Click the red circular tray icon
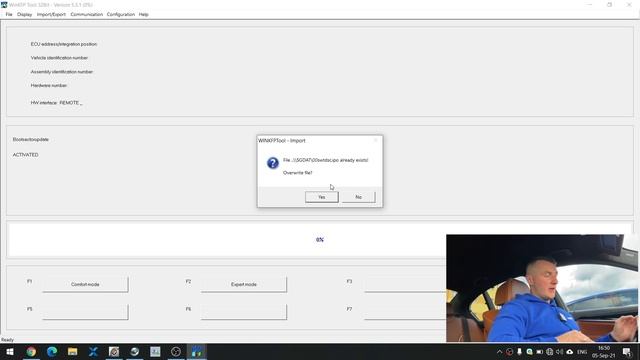The height and width of the screenshot is (360, 640). [x=509, y=351]
